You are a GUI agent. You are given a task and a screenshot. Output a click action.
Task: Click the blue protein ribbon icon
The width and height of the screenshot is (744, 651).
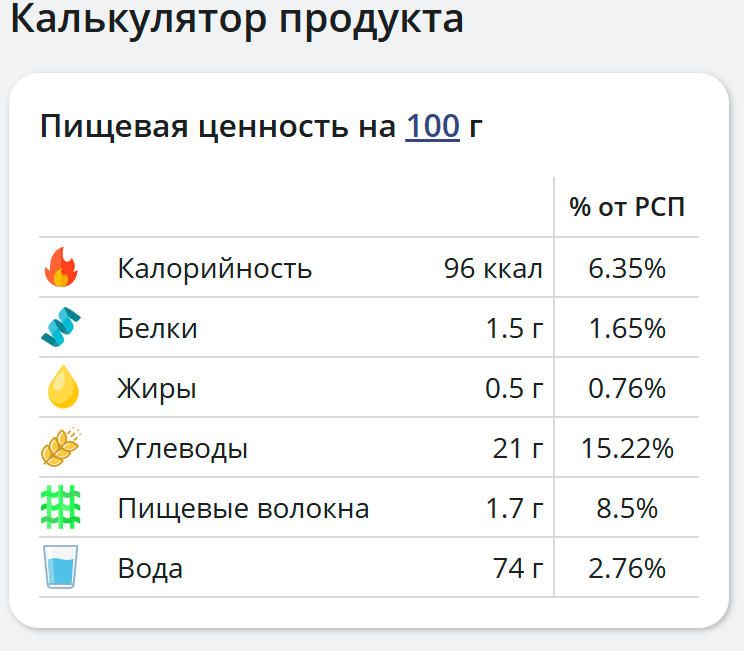61,327
